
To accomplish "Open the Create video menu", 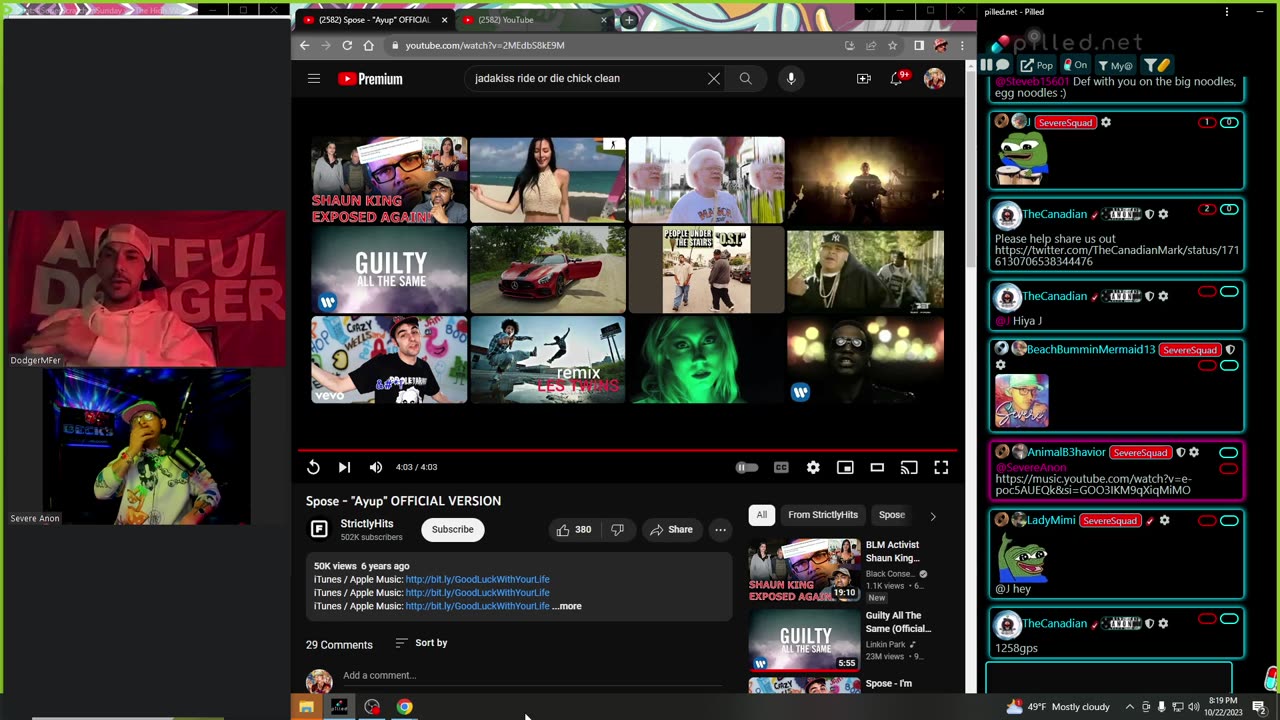I will 864,78.
